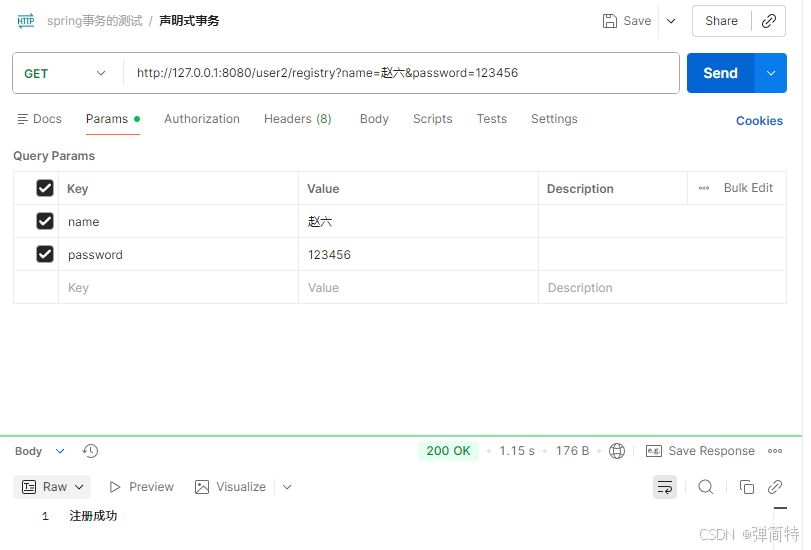Click the Save floppy disk icon
This screenshot has width=811, height=550.
tap(610, 21)
